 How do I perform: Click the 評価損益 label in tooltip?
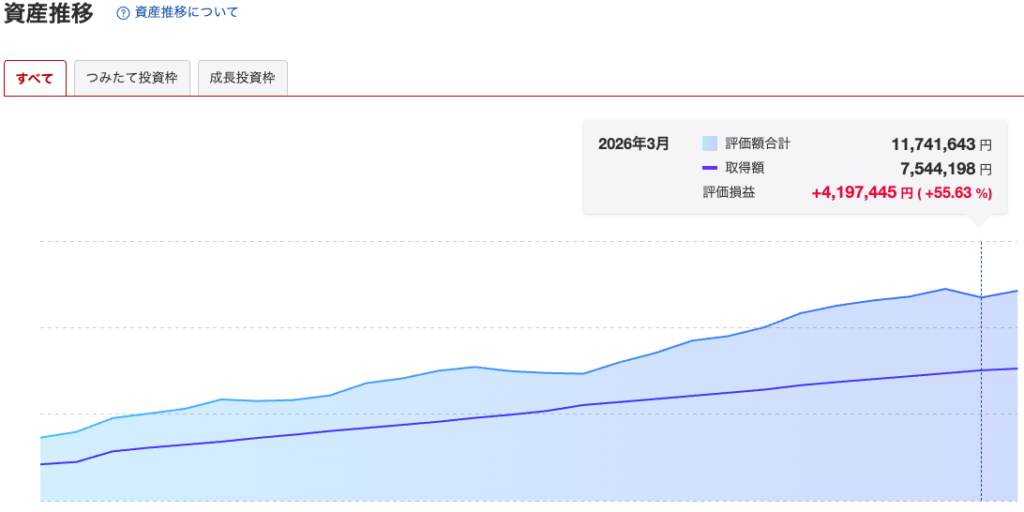click(x=728, y=192)
